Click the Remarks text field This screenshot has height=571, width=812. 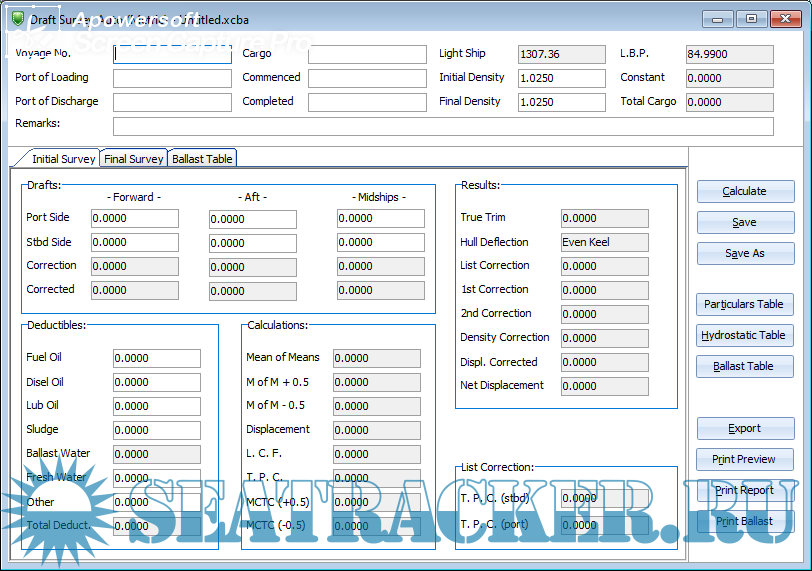click(442, 126)
